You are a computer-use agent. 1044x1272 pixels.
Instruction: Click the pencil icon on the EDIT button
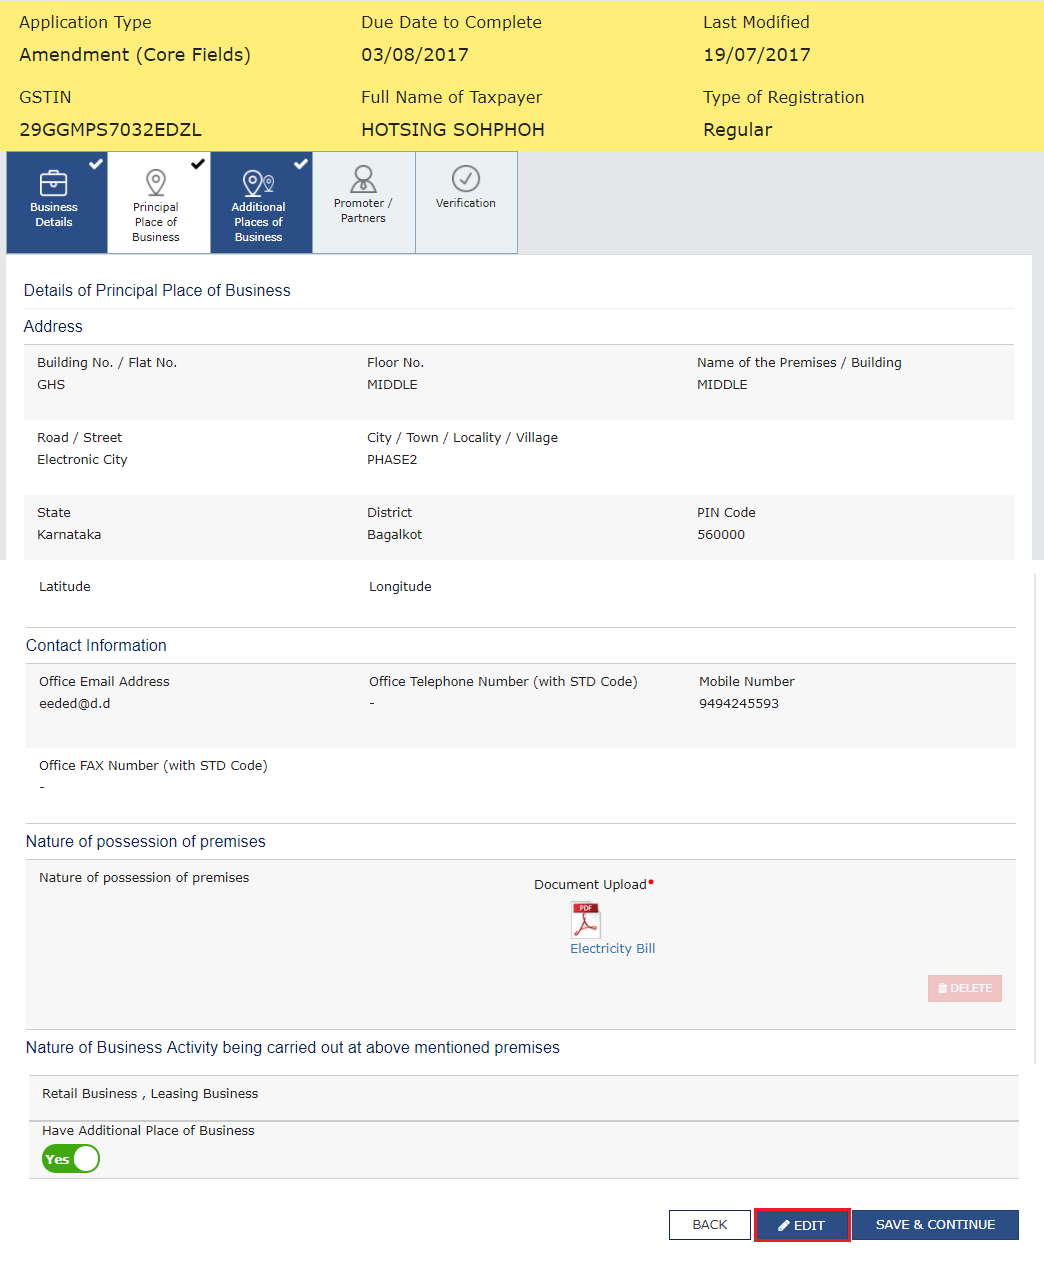[x=783, y=1224]
